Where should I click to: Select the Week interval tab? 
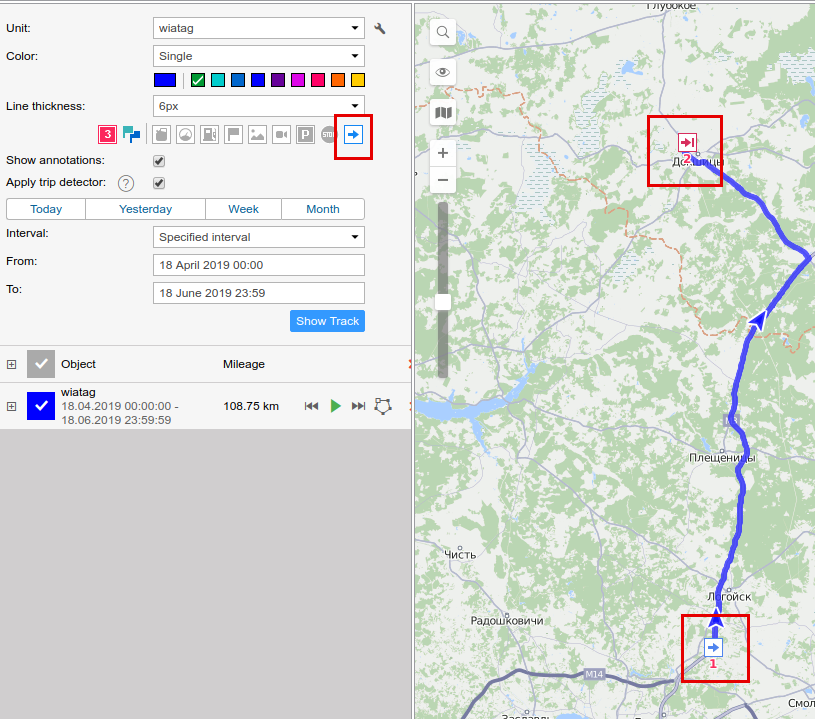243,209
